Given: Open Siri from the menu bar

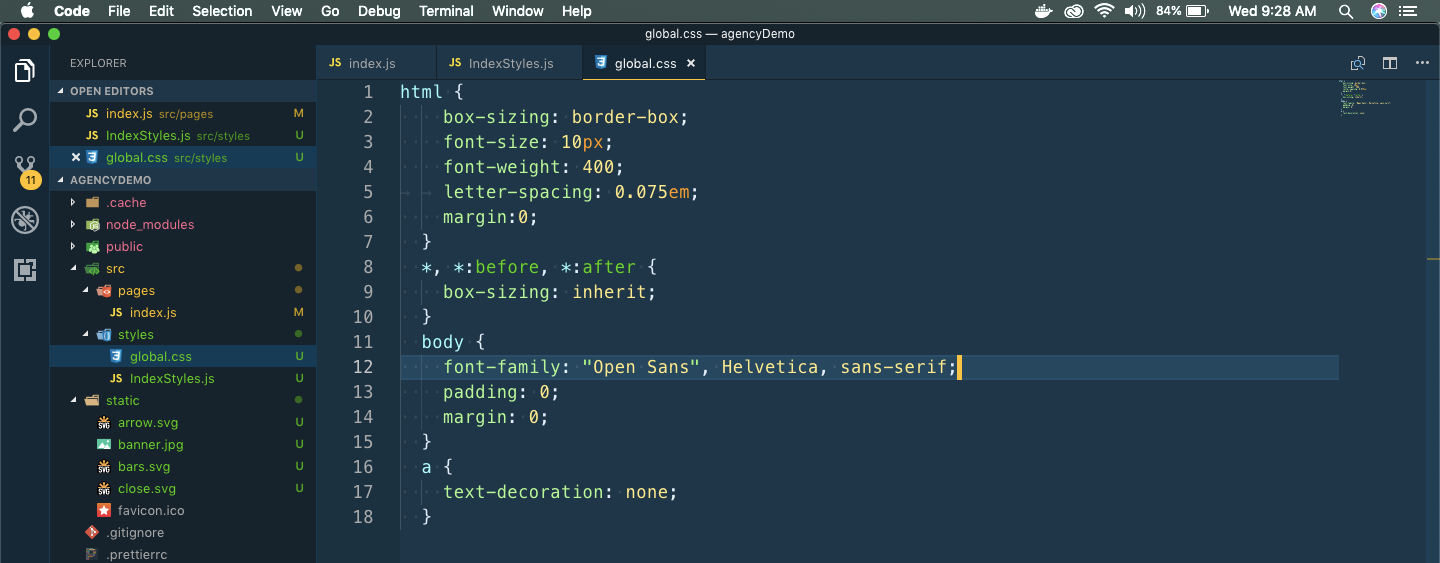Looking at the screenshot, I should tap(1379, 11).
